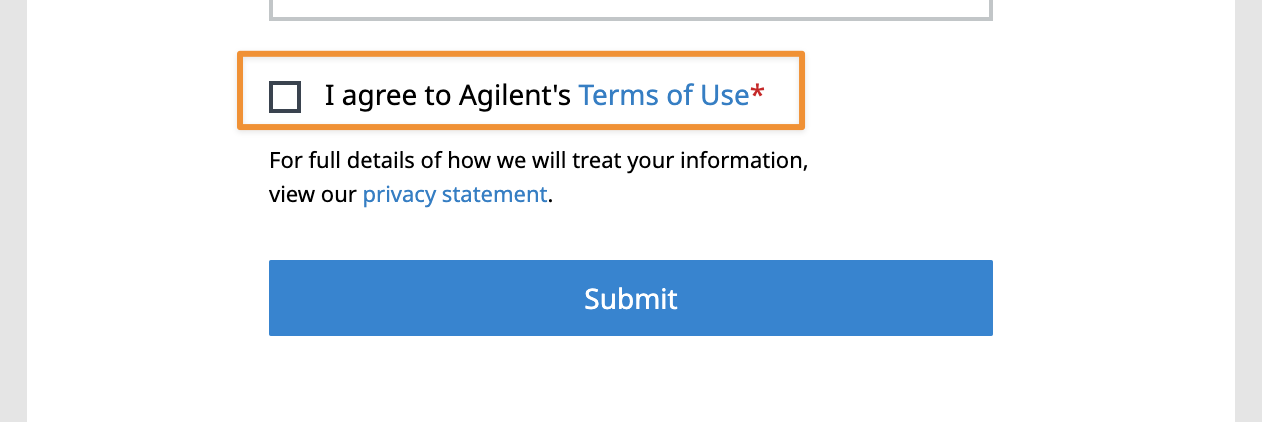The width and height of the screenshot is (1262, 422).
Task: Click the word 'Submit' on the button
Action: 630,298
